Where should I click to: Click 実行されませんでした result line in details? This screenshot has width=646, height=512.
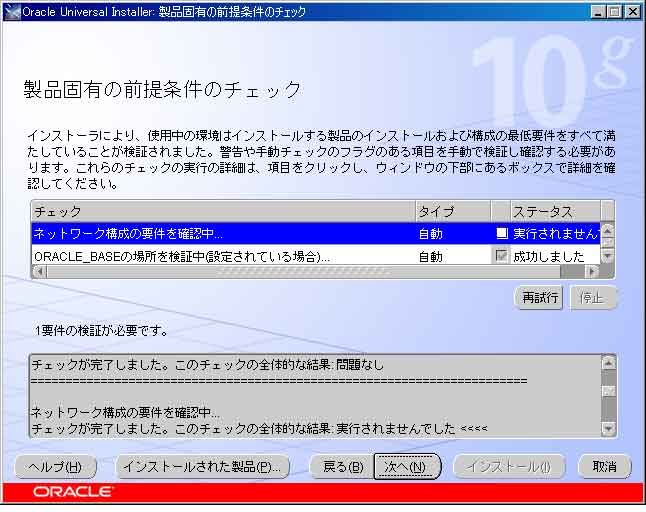(x=259, y=428)
